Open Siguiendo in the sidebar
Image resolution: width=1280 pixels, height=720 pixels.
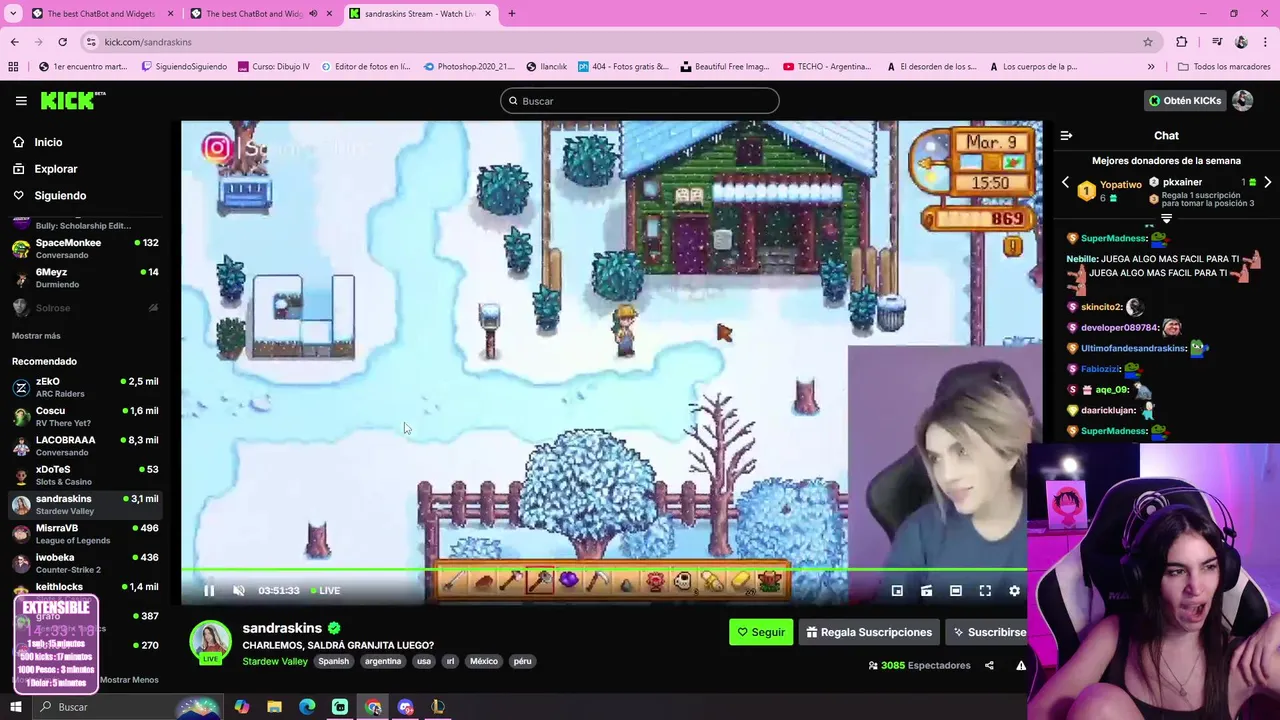(60, 195)
